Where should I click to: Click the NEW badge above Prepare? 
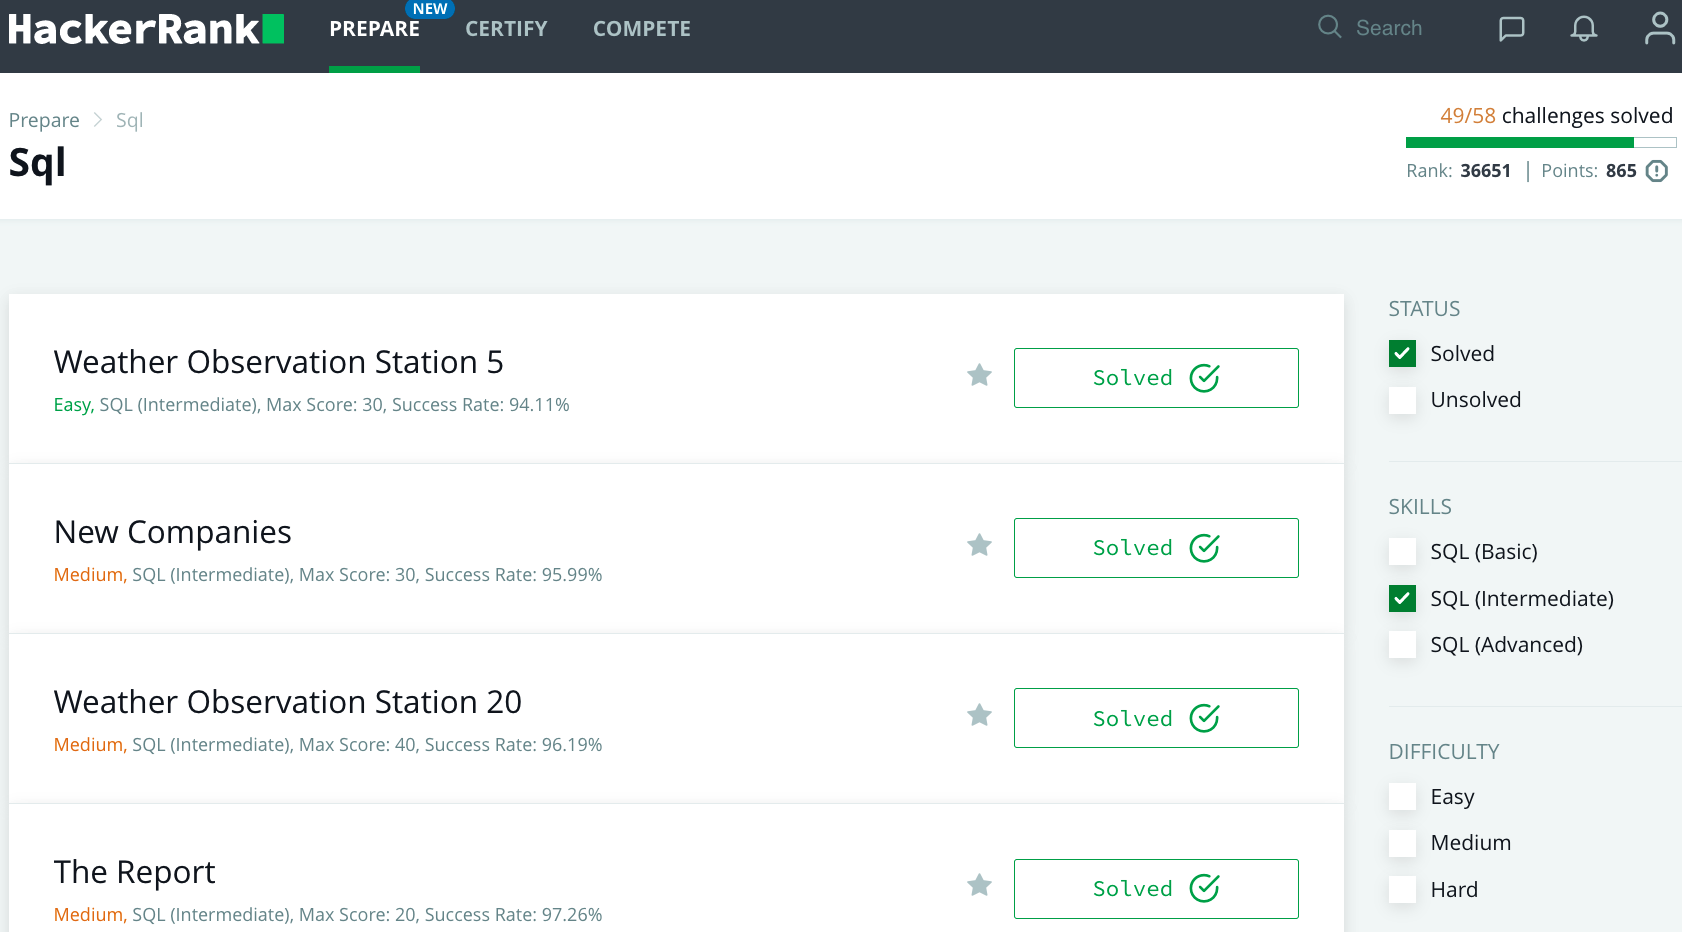click(x=430, y=9)
